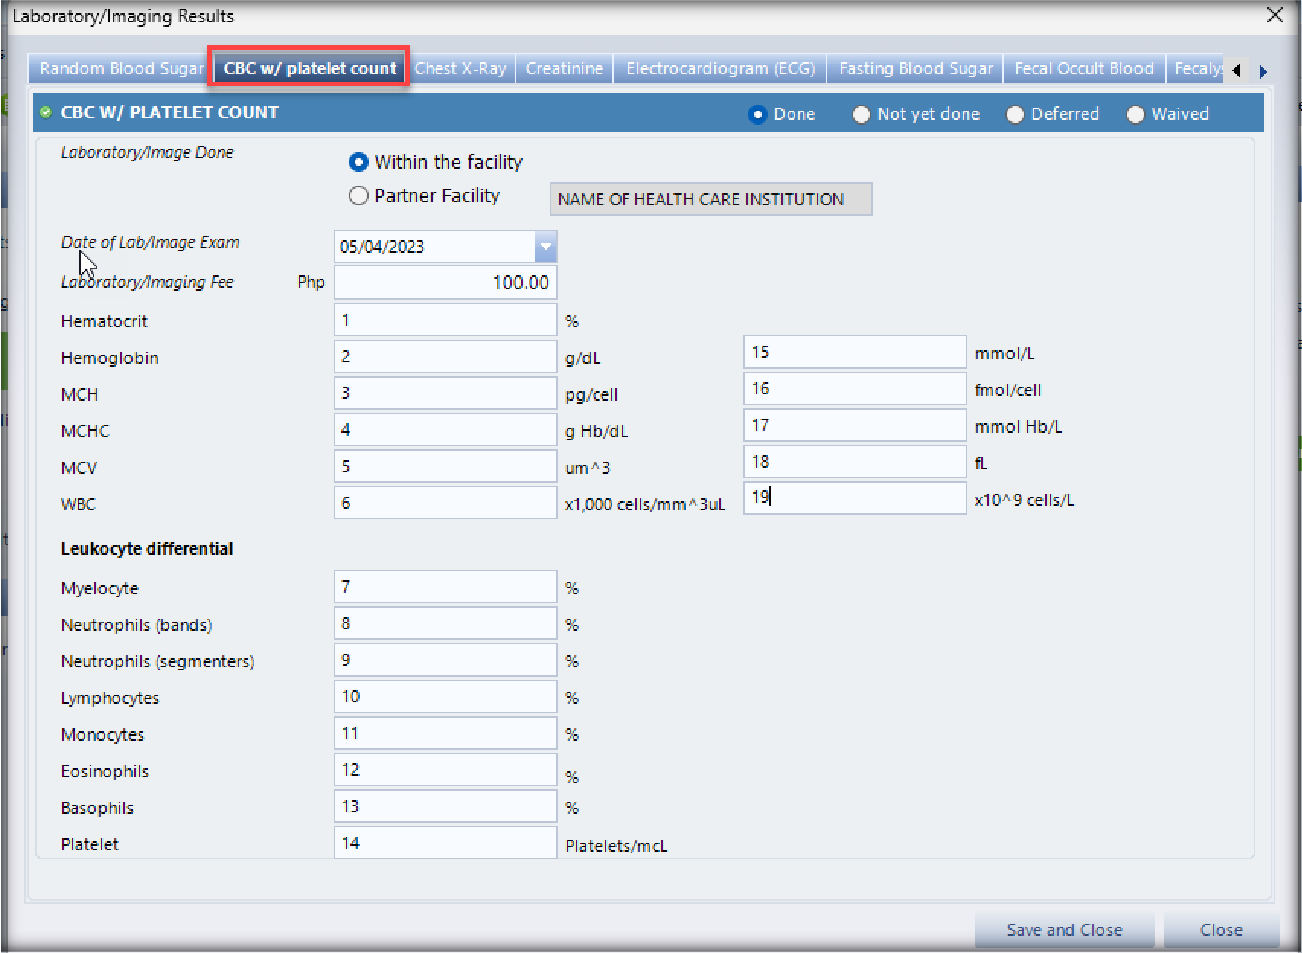
Task: Open the Fasting Blood Sugar tab
Action: (915, 68)
